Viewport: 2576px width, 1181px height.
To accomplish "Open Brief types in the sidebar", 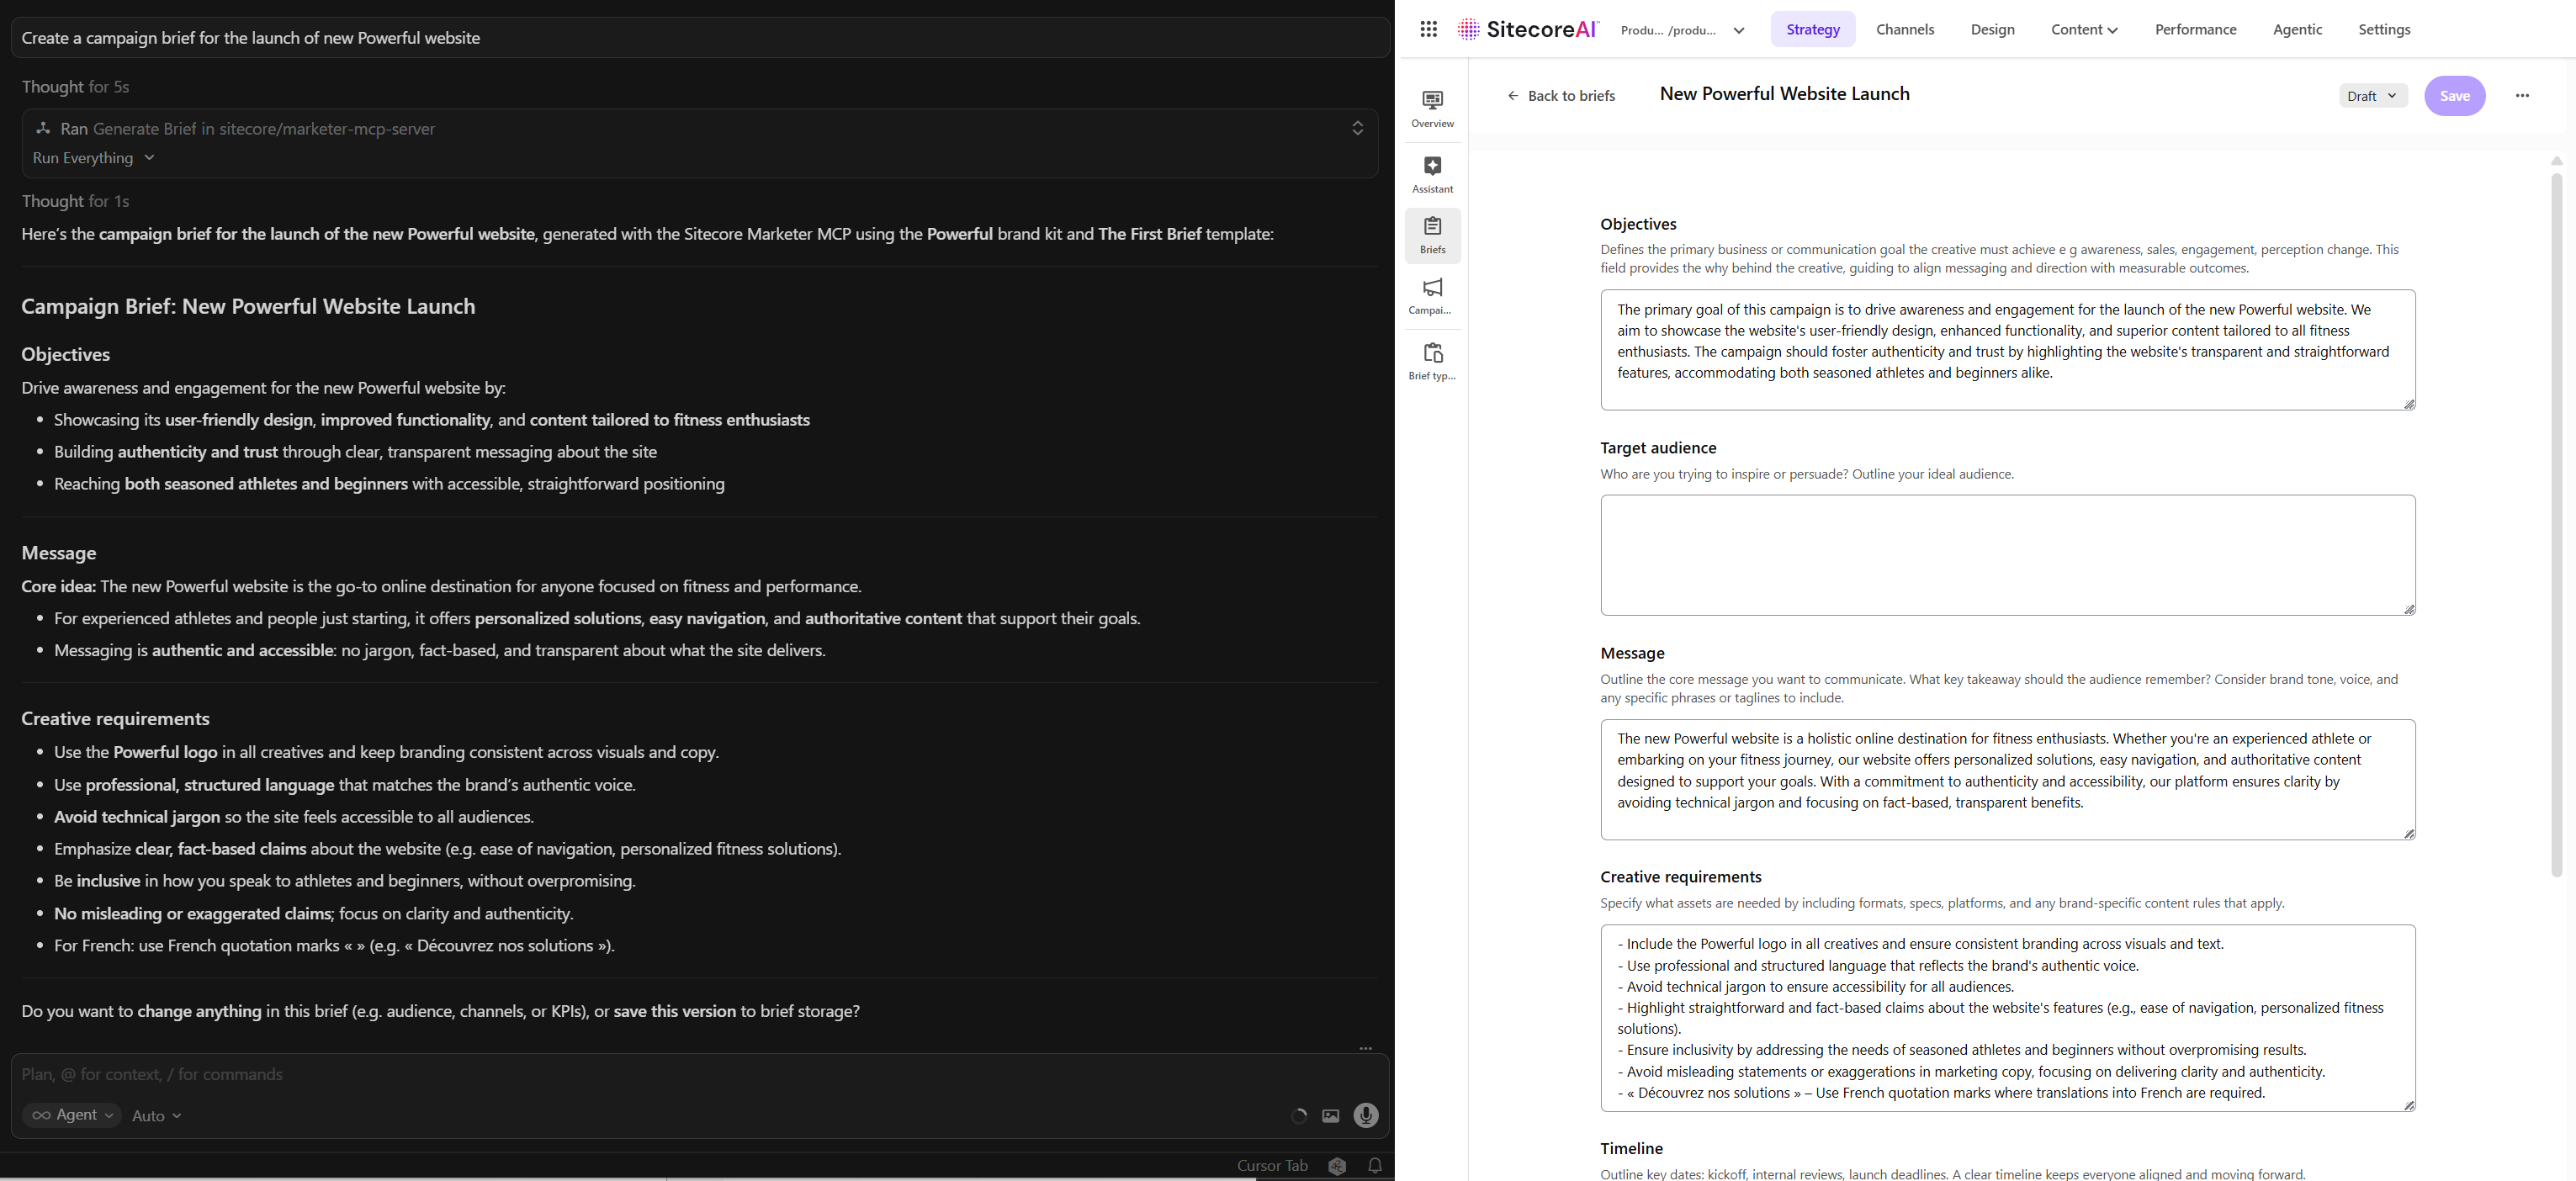I will coord(1432,360).
